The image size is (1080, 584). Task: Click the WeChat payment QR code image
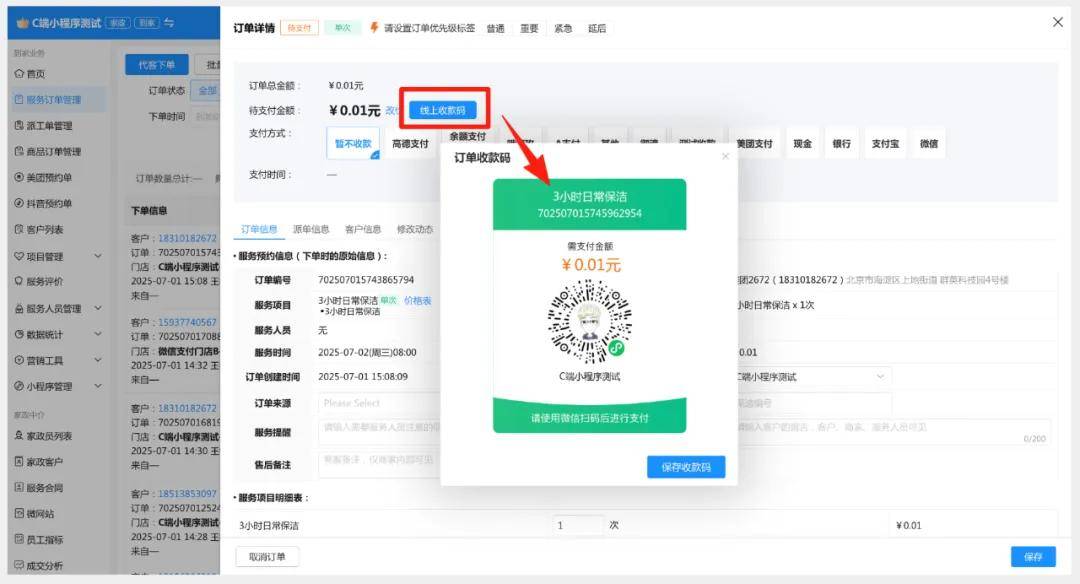(x=589, y=321)
